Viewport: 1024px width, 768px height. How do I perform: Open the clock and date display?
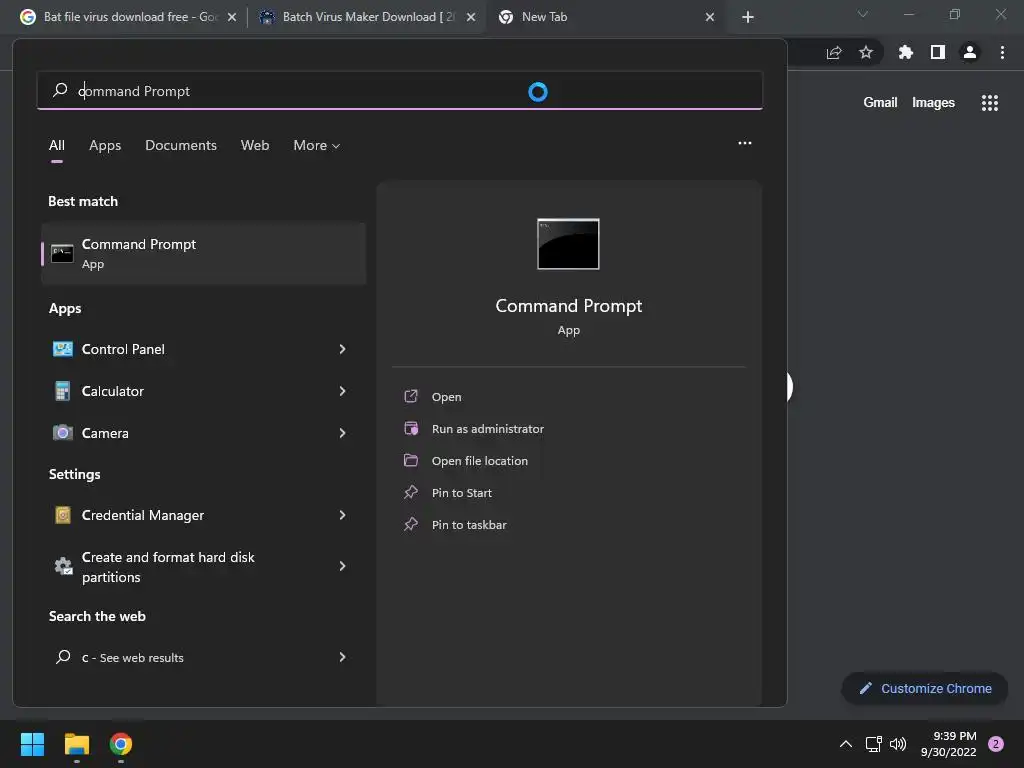tap(948, 744)
